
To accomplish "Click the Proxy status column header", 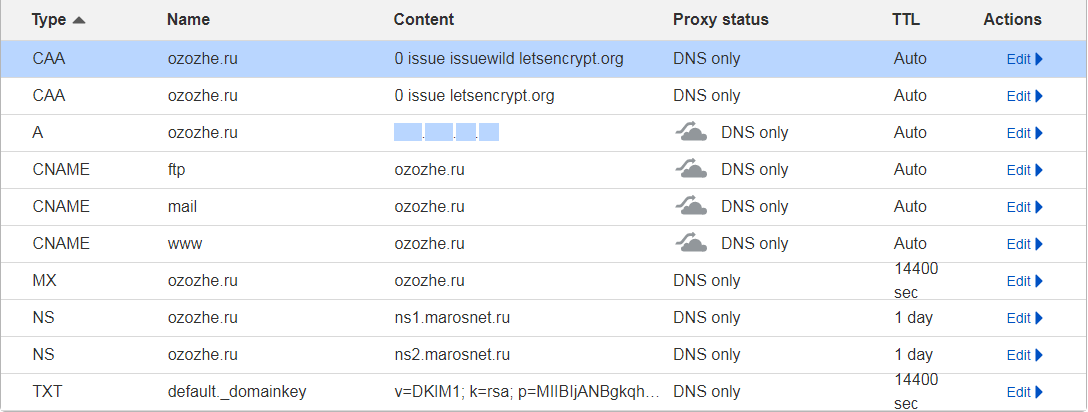I will (720, 20).
